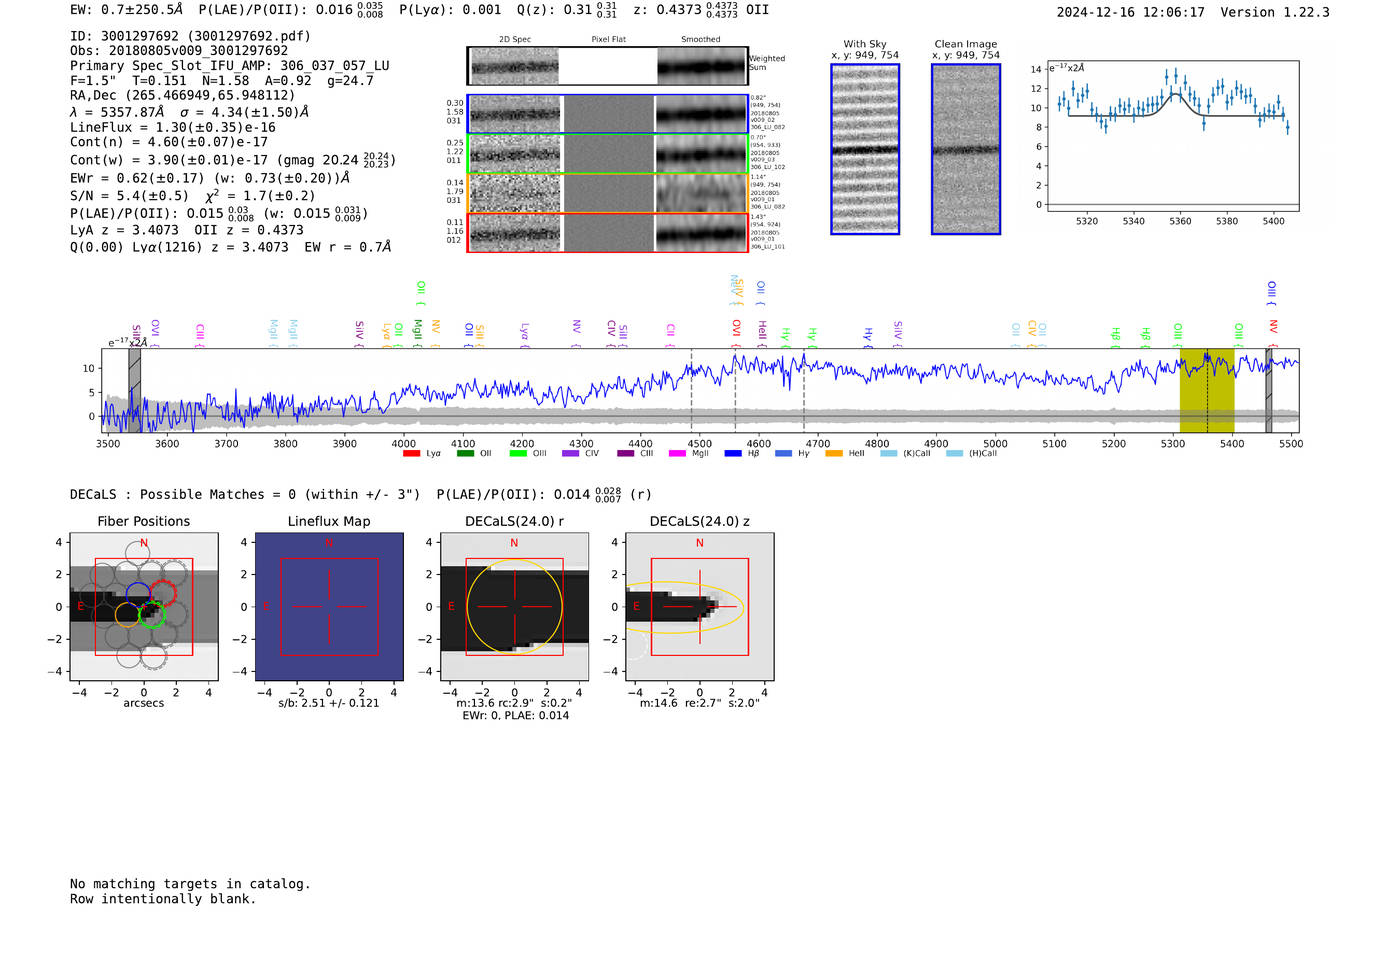Click the gray hatched region near 3550

pos(134,390)
